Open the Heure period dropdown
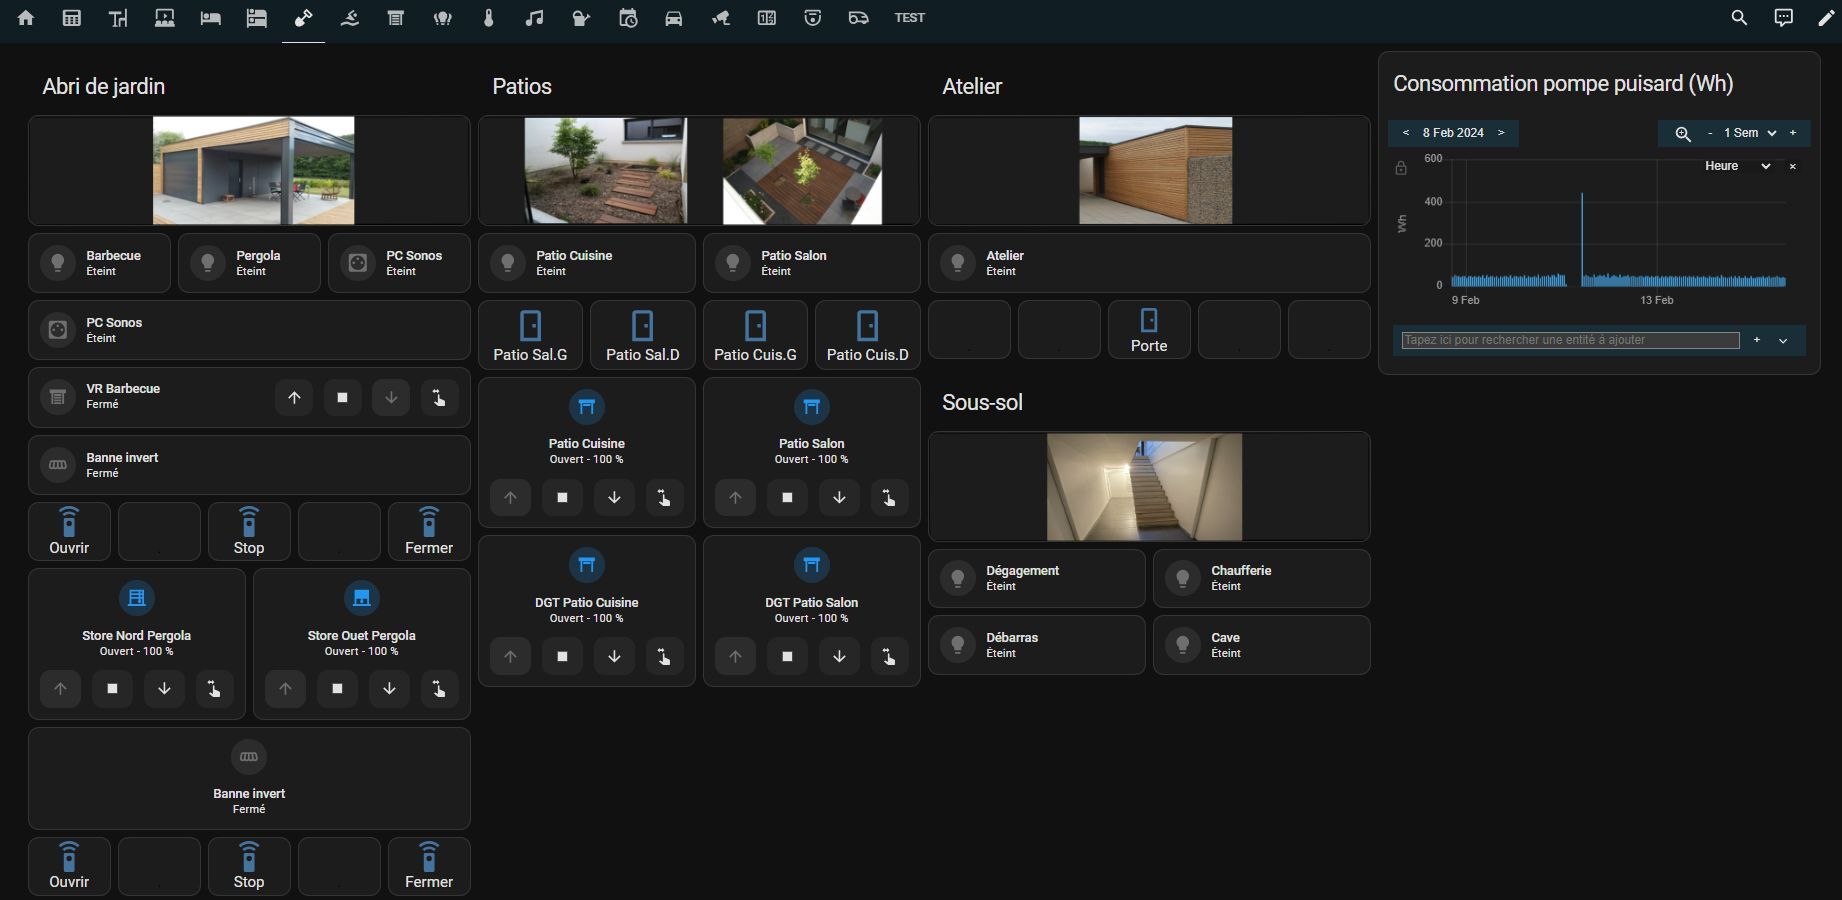Screen dimensions: 1842x900 click(x=1737, y=166)
